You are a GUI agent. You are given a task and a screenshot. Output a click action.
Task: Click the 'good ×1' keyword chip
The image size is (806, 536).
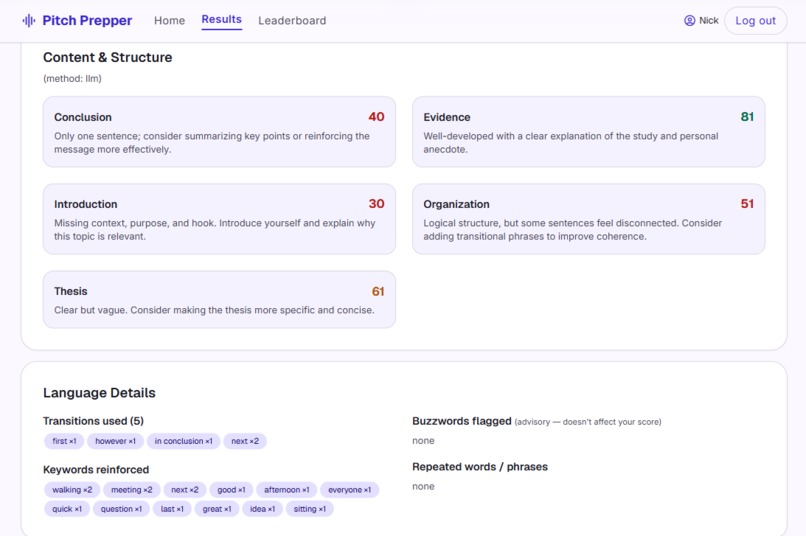[x=231, y=490]
